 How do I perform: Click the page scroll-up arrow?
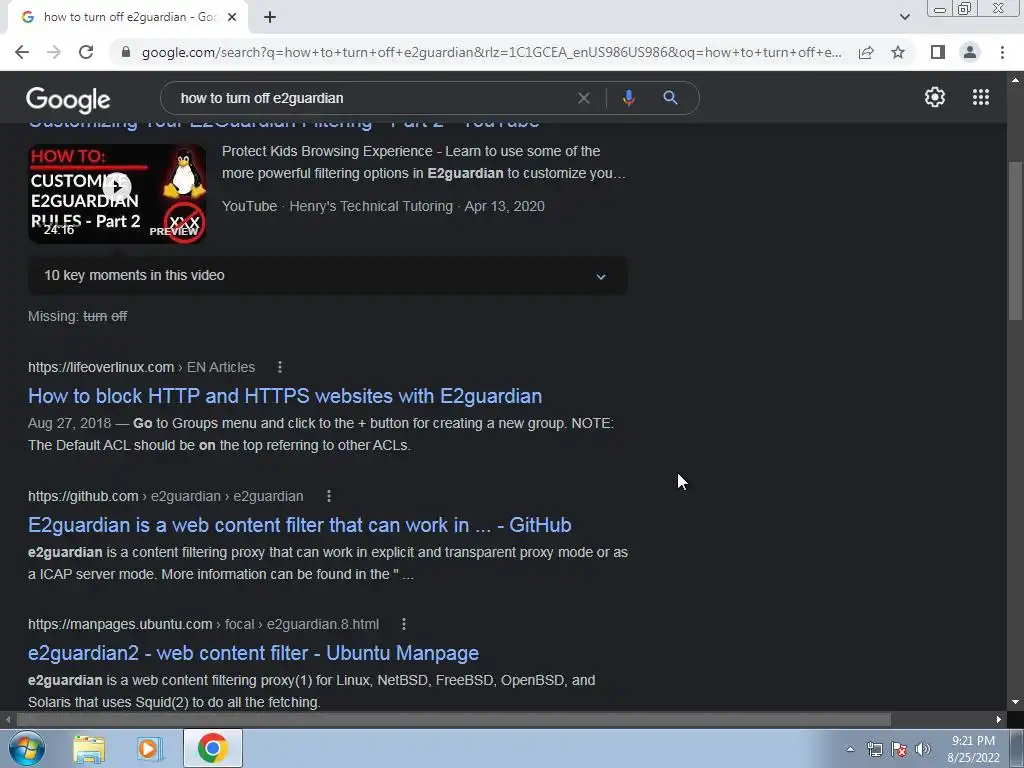(1015, 80)
